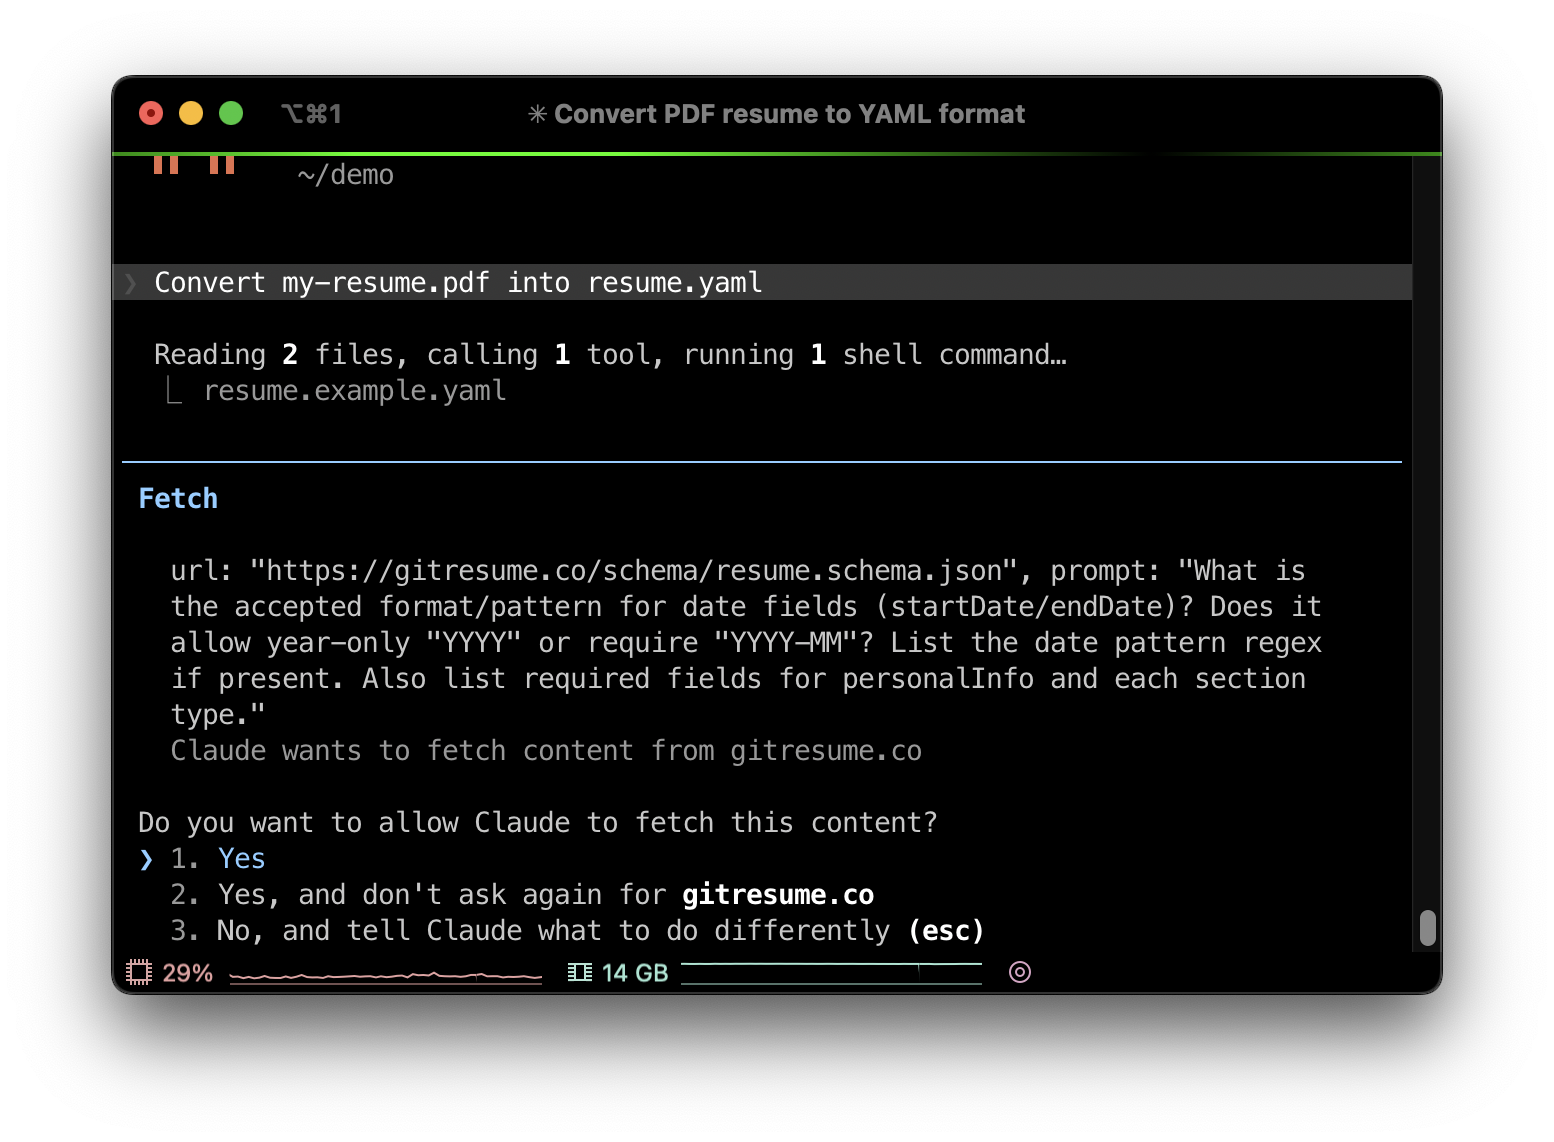Click the 14 GB memory value
The image size is (1554, 1142).
click(x=635, y=973)
